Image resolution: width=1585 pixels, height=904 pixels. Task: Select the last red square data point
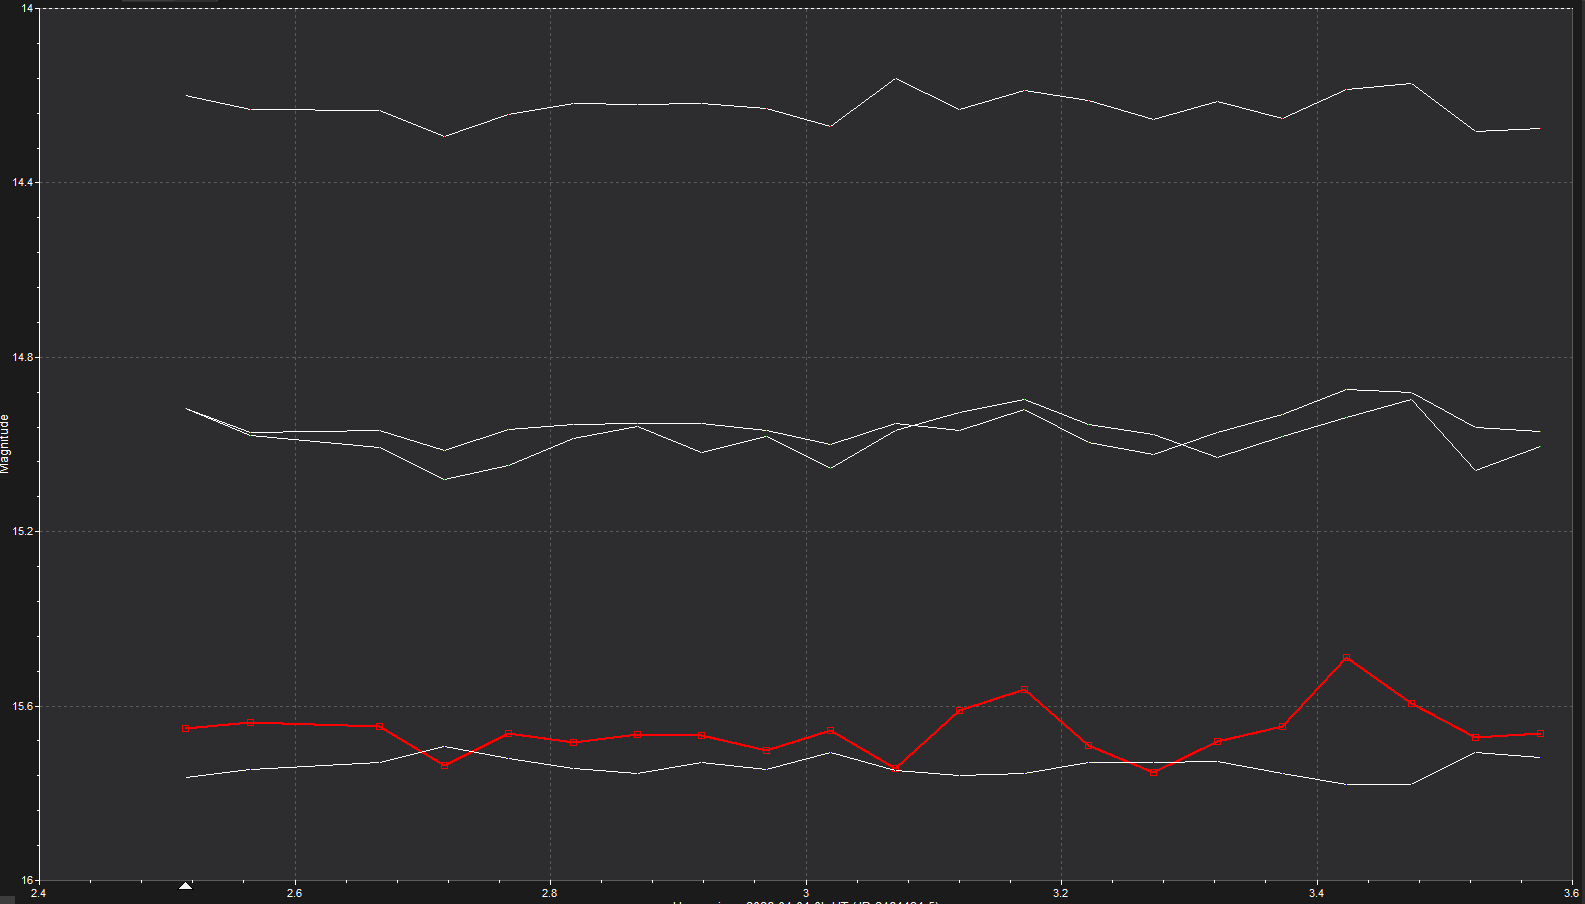1540,734
